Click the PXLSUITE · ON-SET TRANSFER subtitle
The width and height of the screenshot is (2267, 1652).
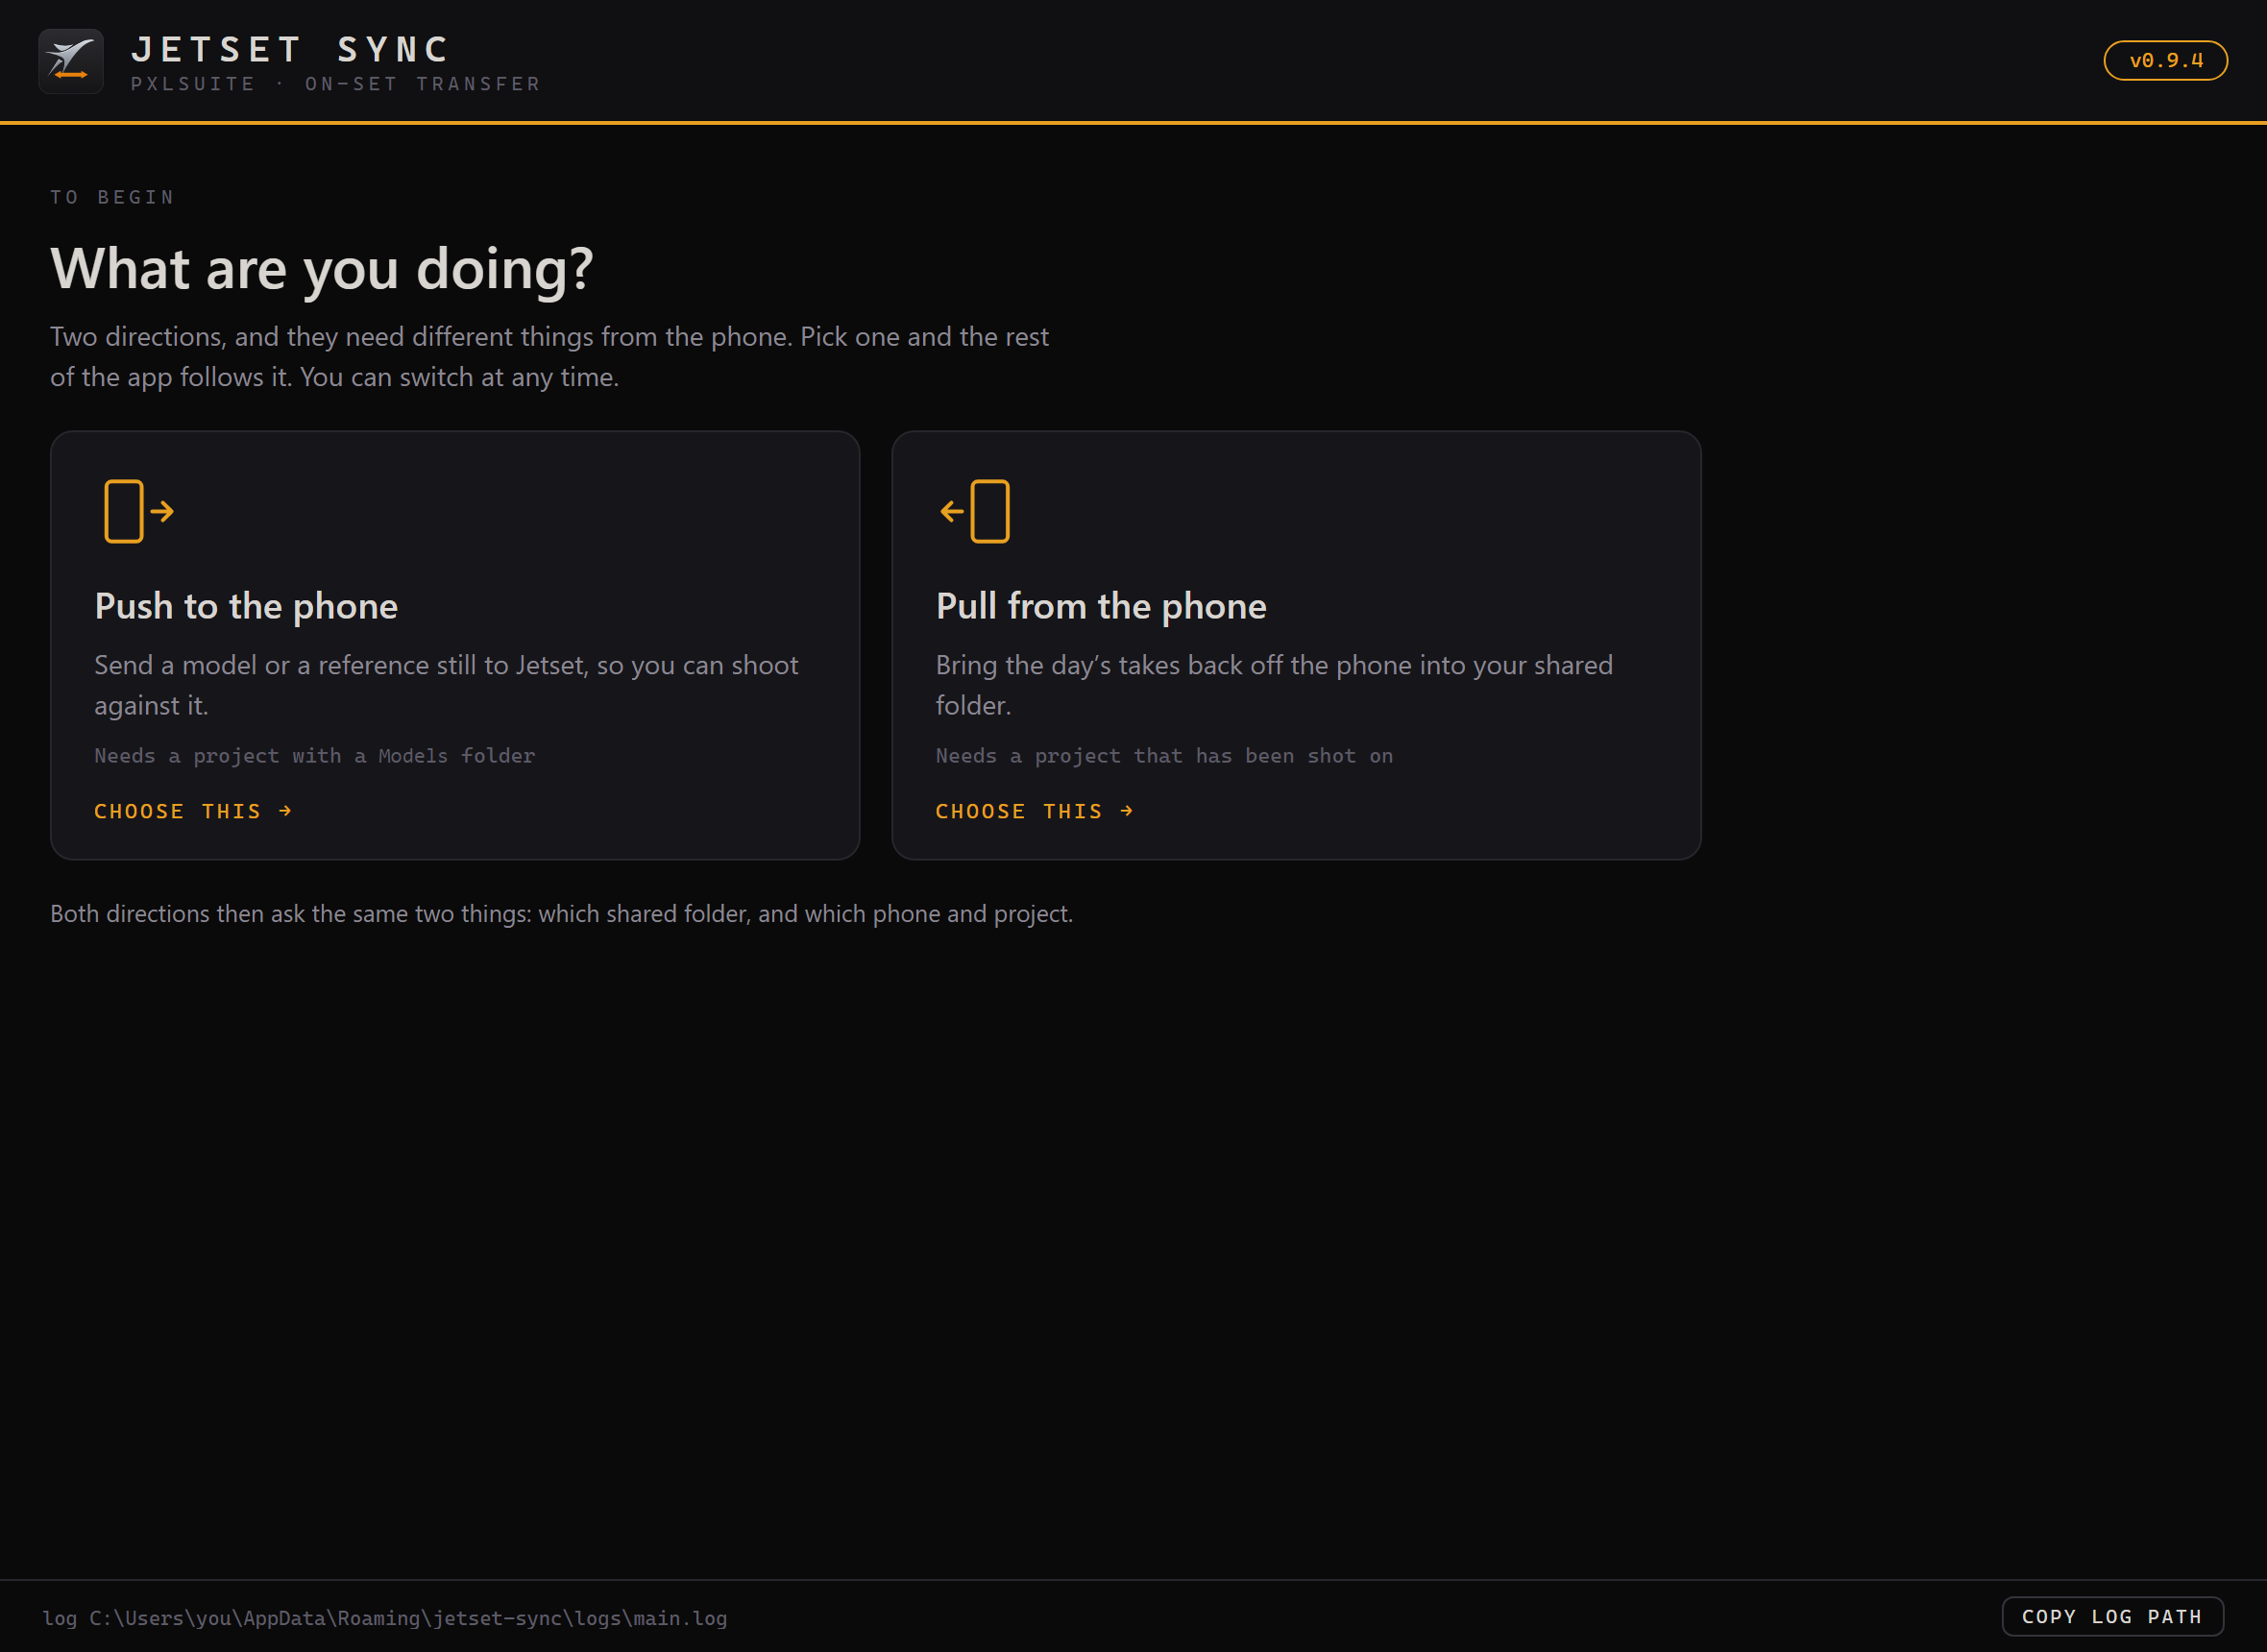(336, 84)
